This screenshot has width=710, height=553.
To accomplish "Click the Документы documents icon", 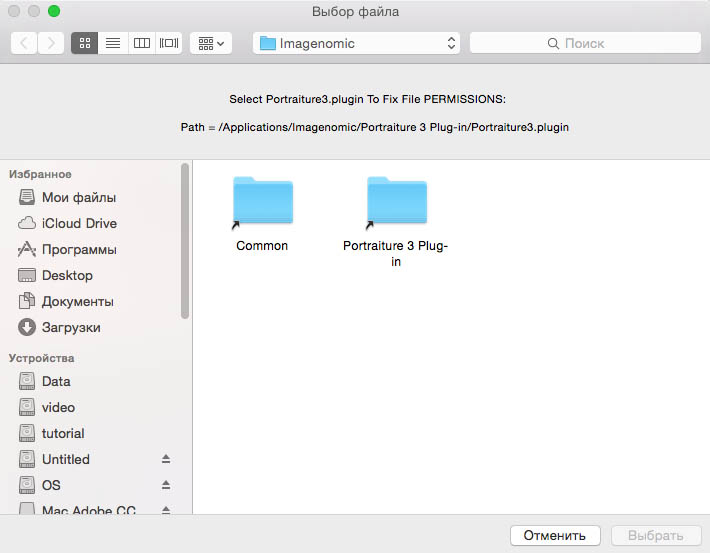I will (x=27, y=301).
